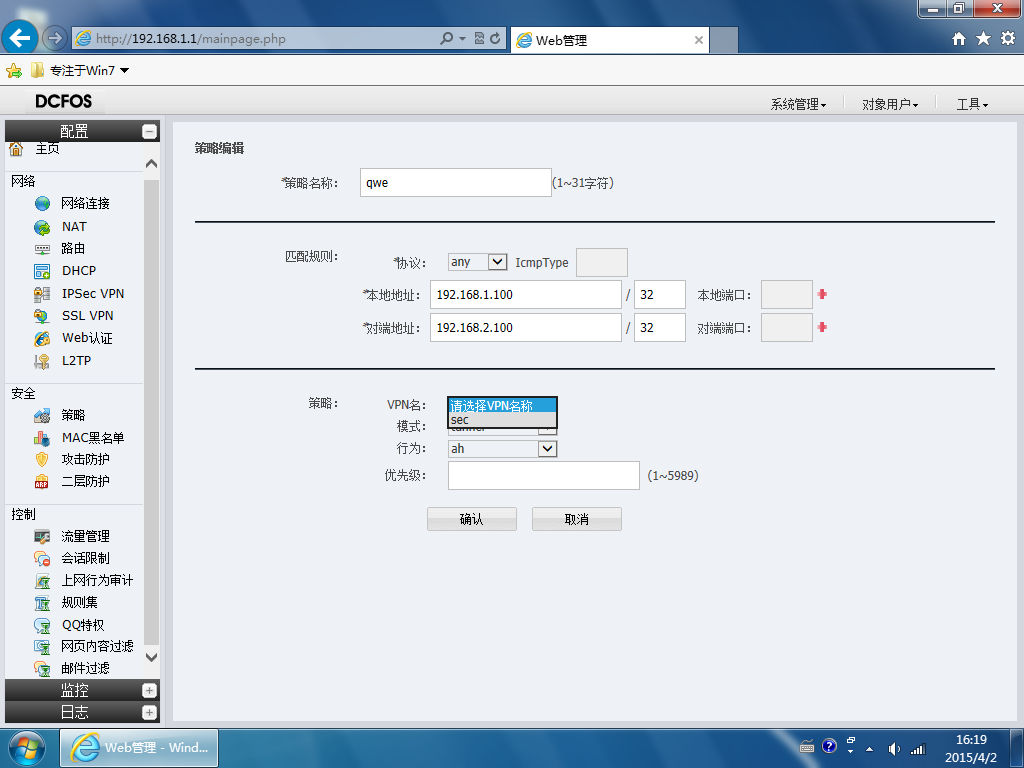Open the 攻击防护 shield icon

pos(42,460)
